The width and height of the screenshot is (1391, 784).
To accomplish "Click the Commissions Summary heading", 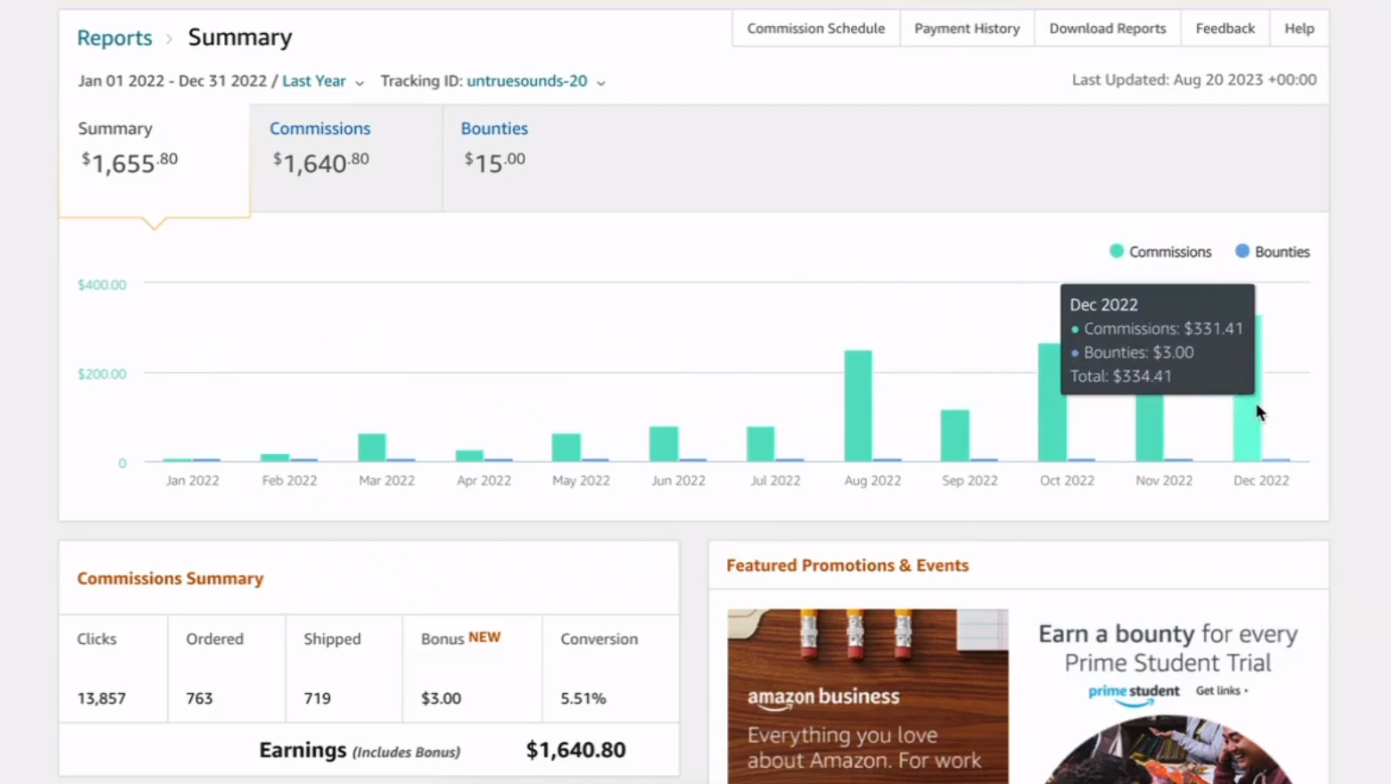I will coord(170,579).
